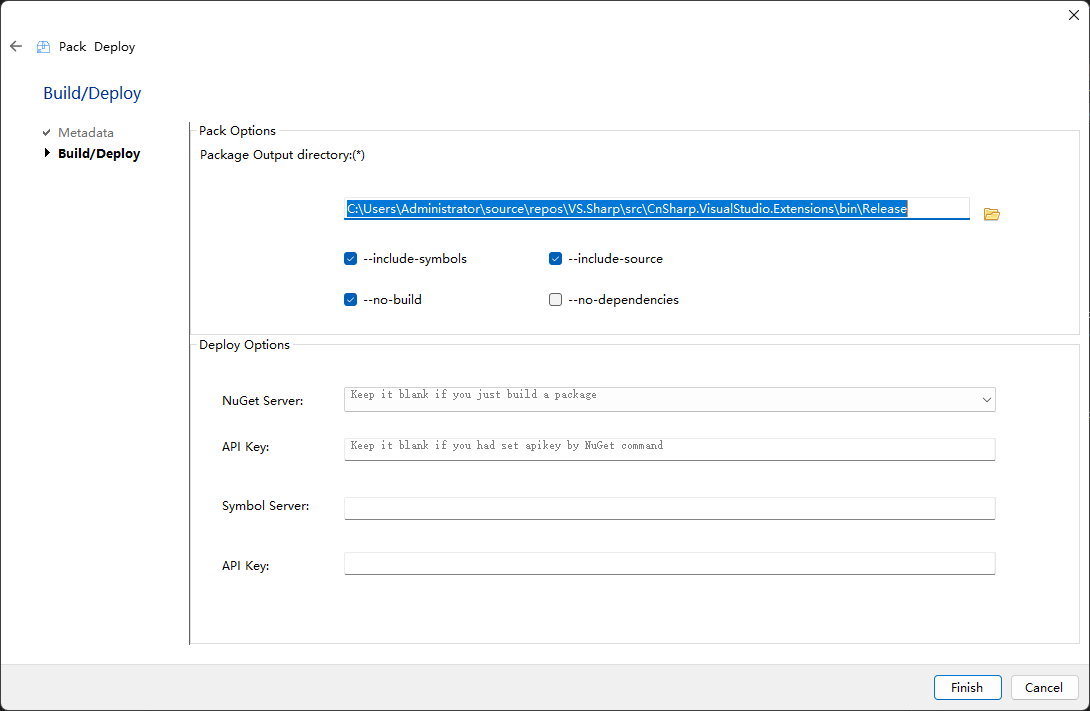Close the Pack Deploy window
Viewport: 1090px width, 711px height.
point(1073,14)
